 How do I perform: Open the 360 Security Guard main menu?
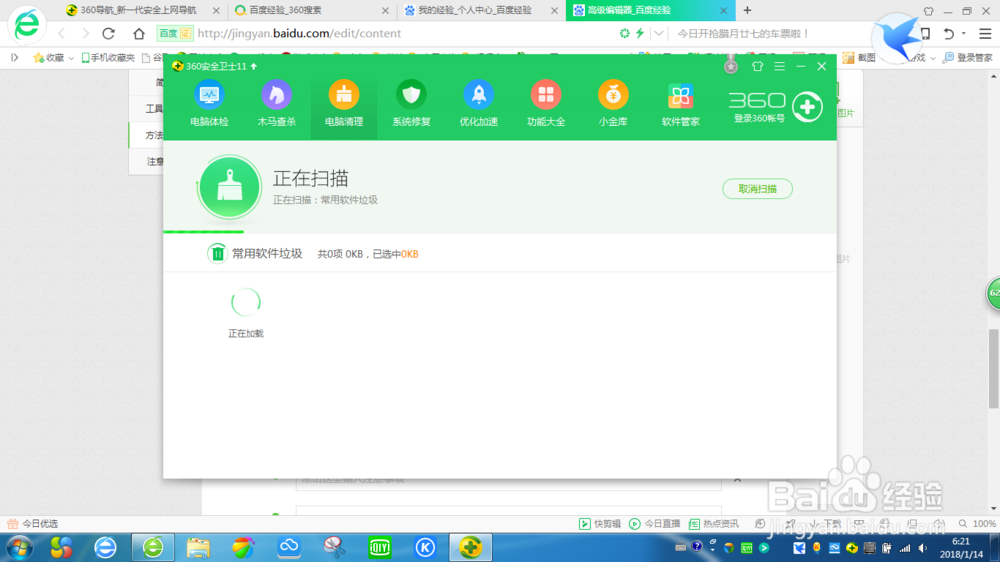click(x=779, y=66)
